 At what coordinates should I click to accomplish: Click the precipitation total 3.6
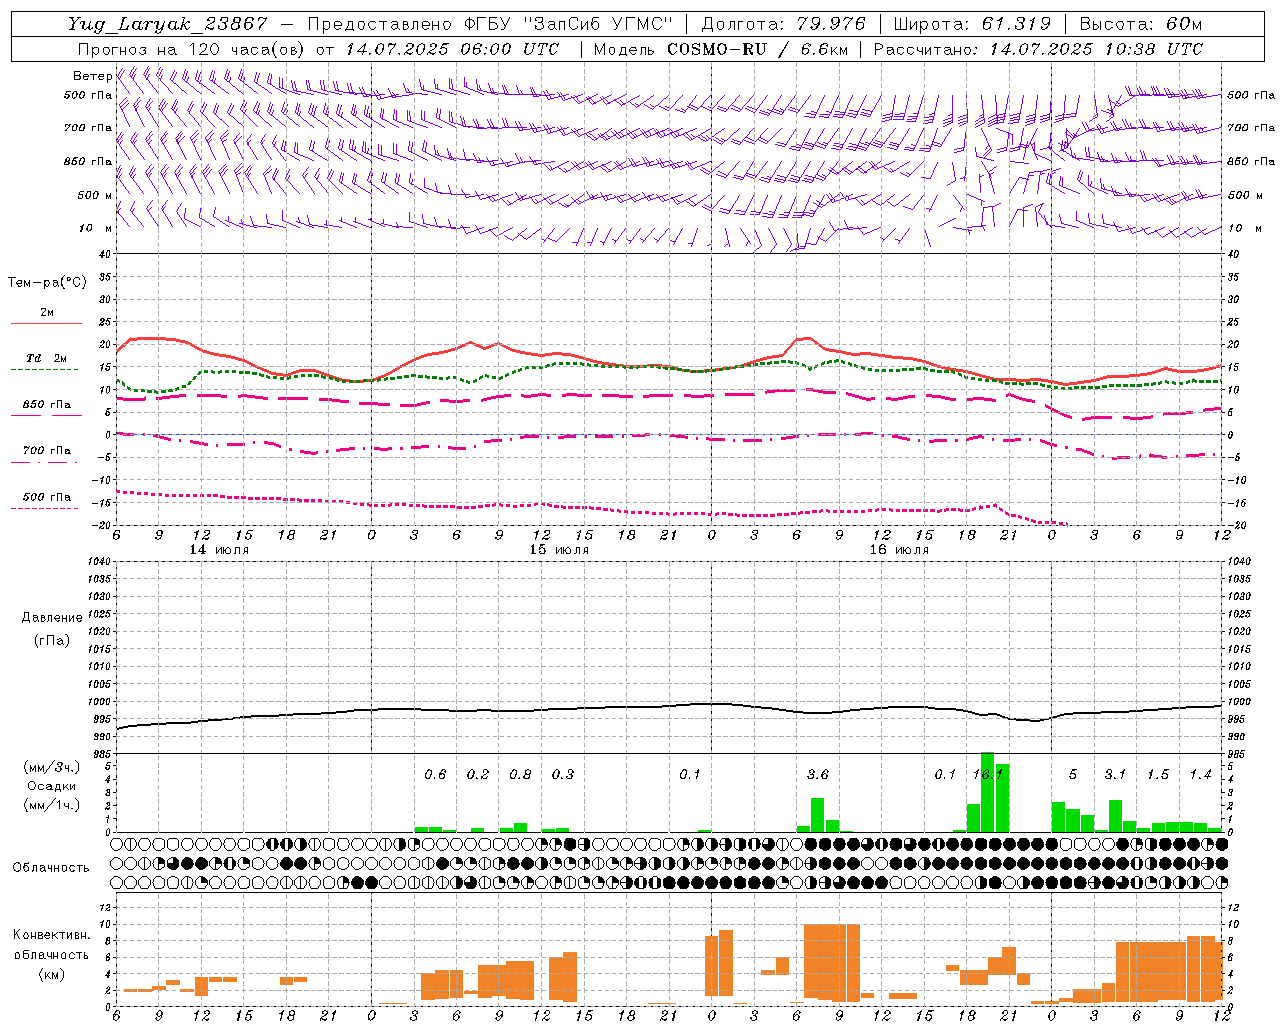pos(817,774)
